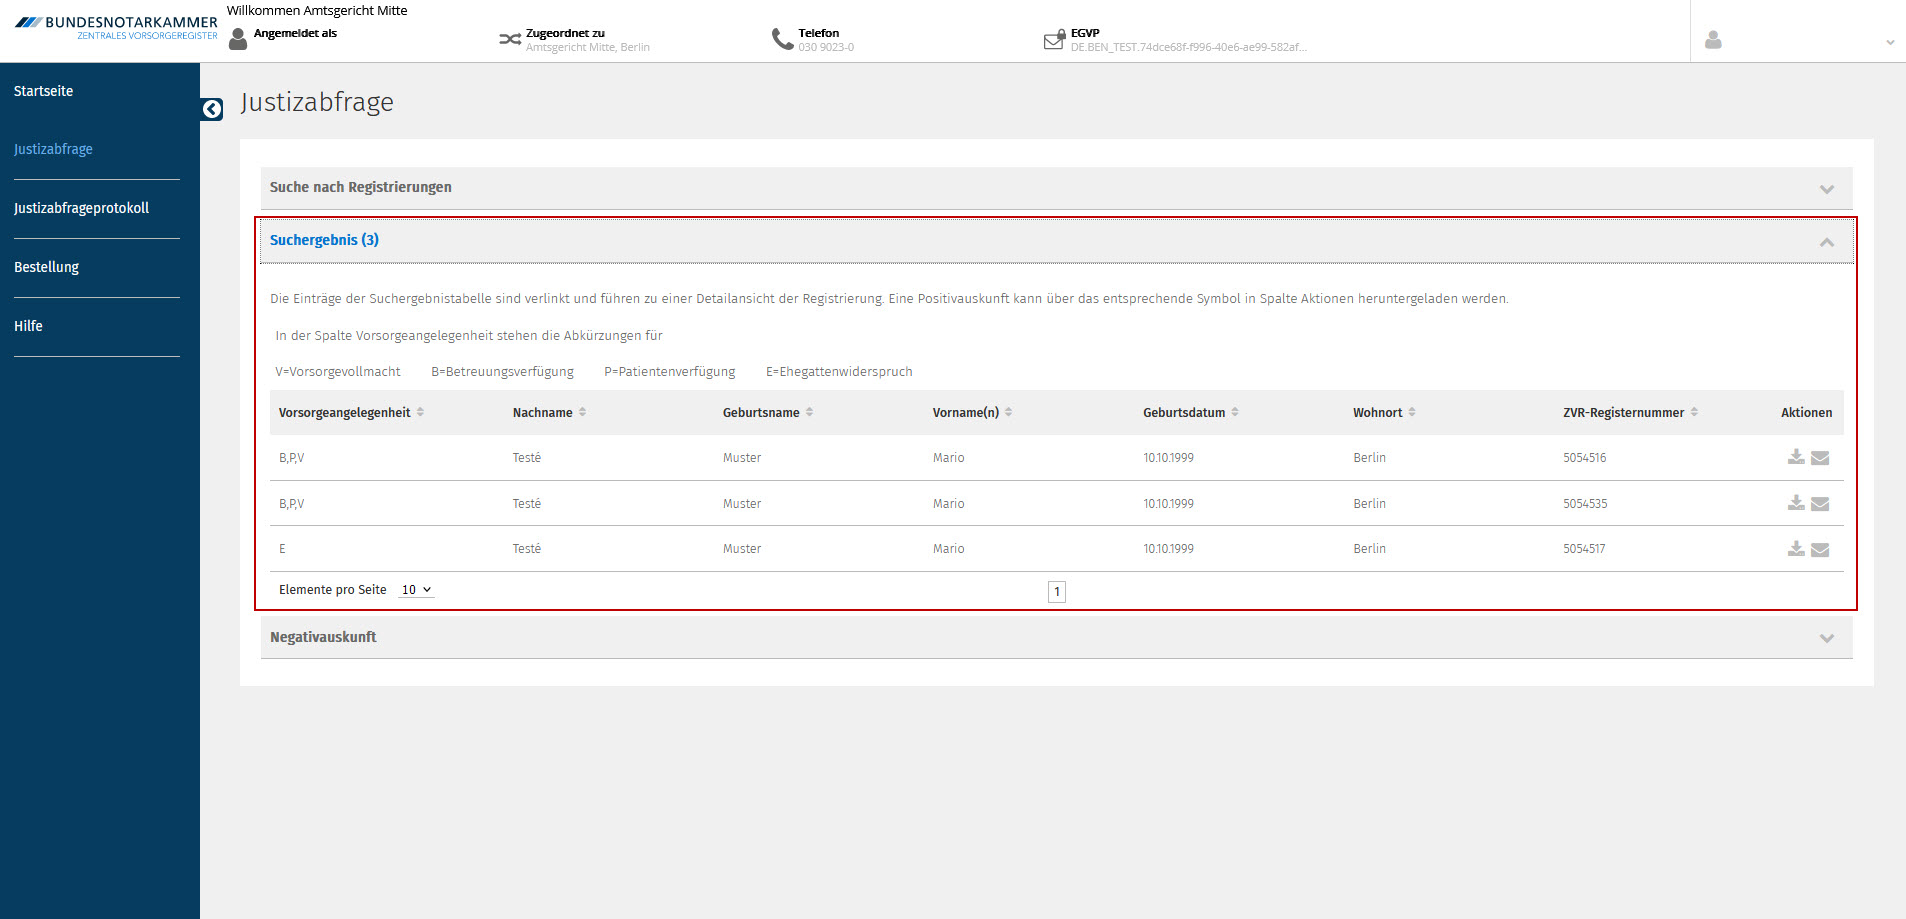Click the EGVP mailbox icon
This screenshot has width=1906, height=919.
(x=1054, y=39)
